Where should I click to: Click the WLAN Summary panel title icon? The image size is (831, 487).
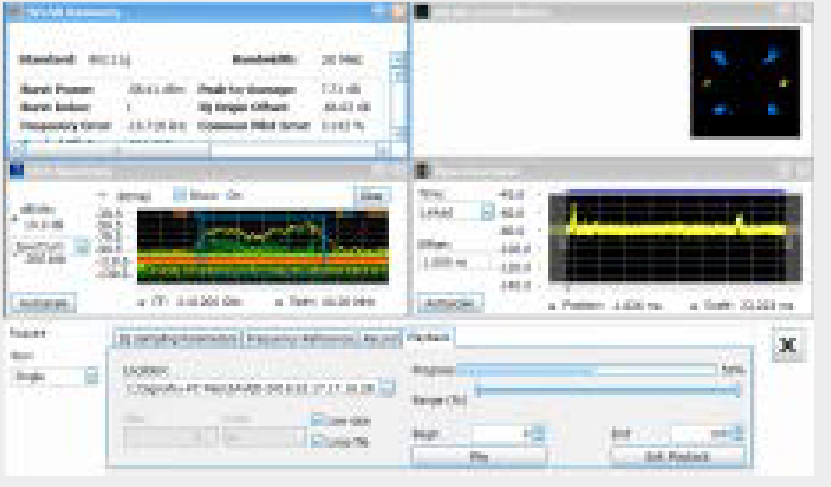(x=18, y=12)
